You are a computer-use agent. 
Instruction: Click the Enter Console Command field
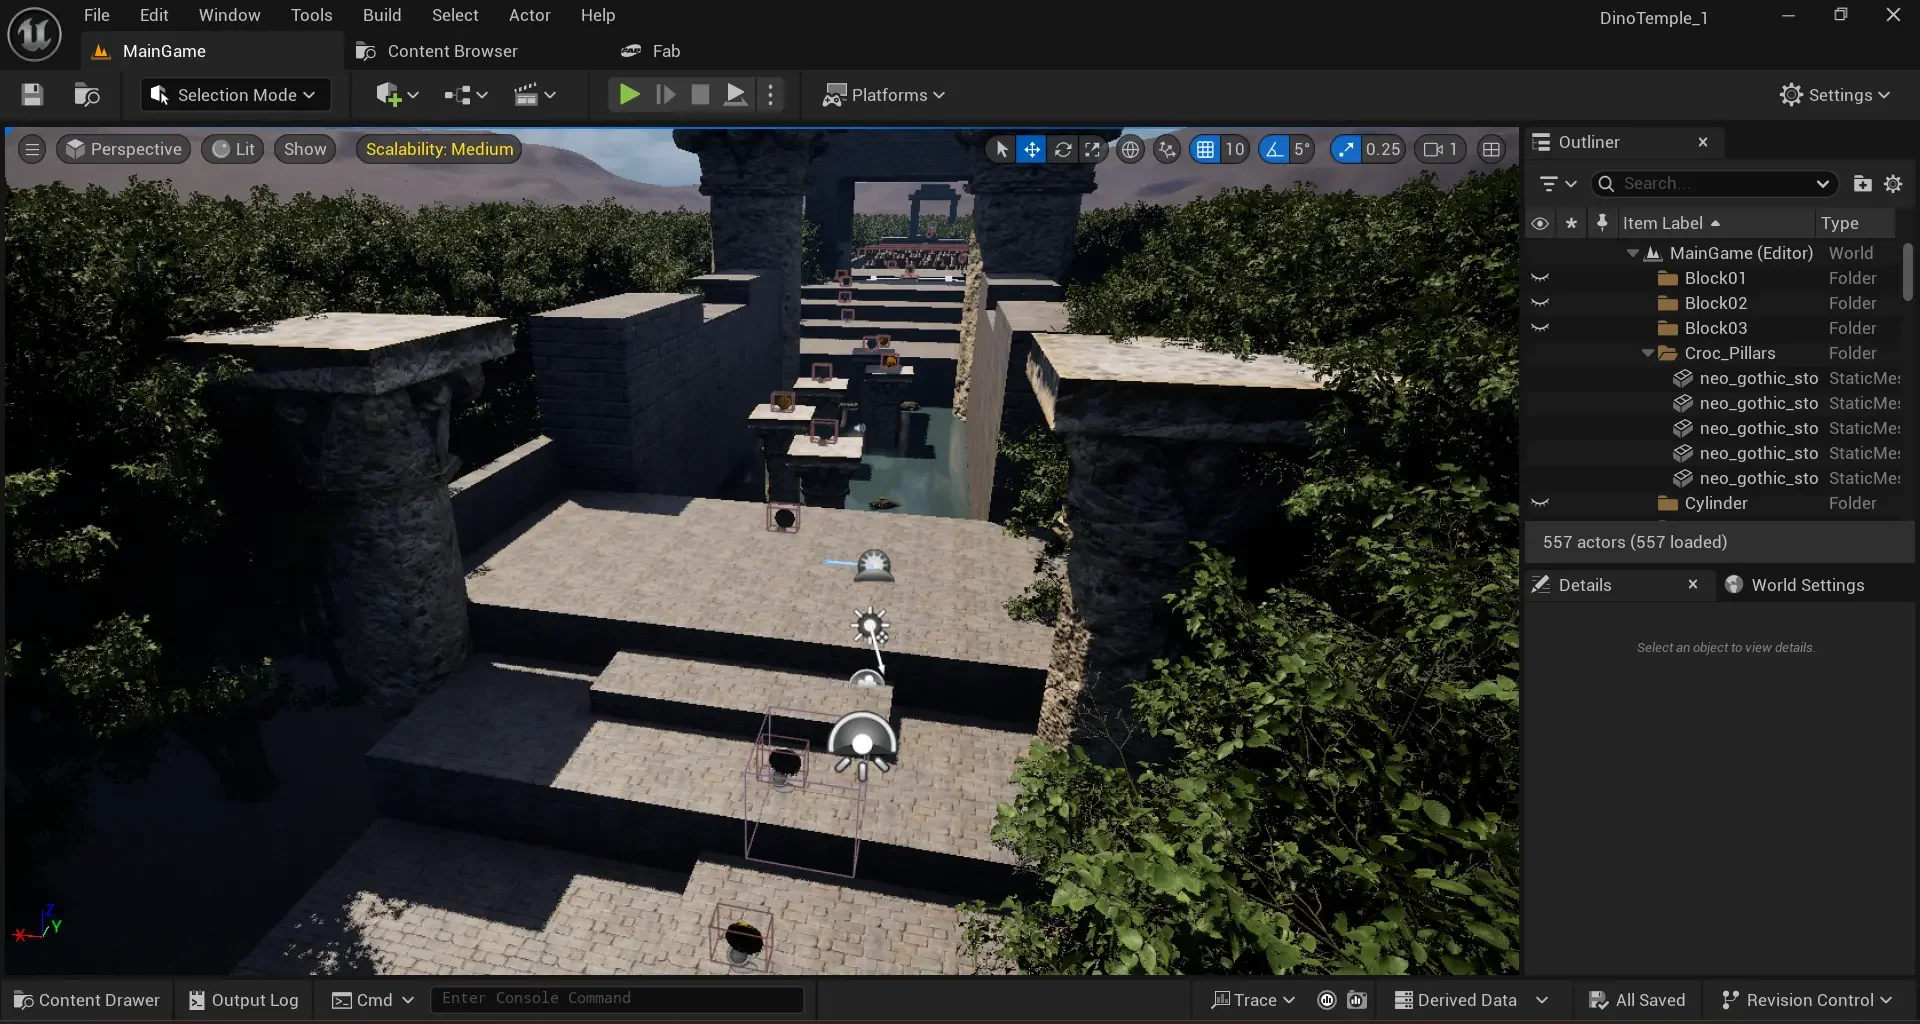[617, 999]
